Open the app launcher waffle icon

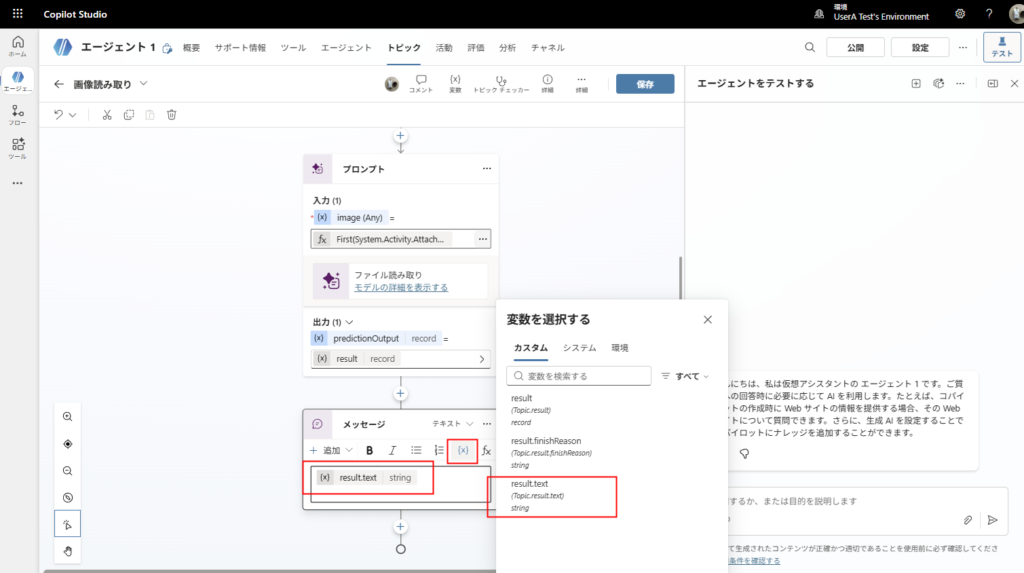[18, 14]
